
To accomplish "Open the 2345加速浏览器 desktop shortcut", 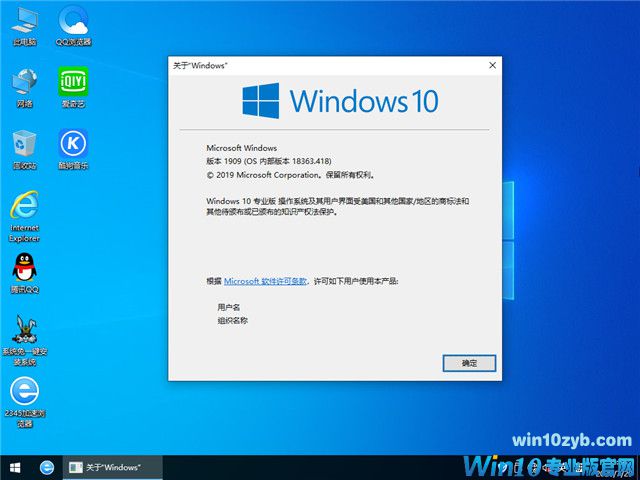I will pos(25,395).
